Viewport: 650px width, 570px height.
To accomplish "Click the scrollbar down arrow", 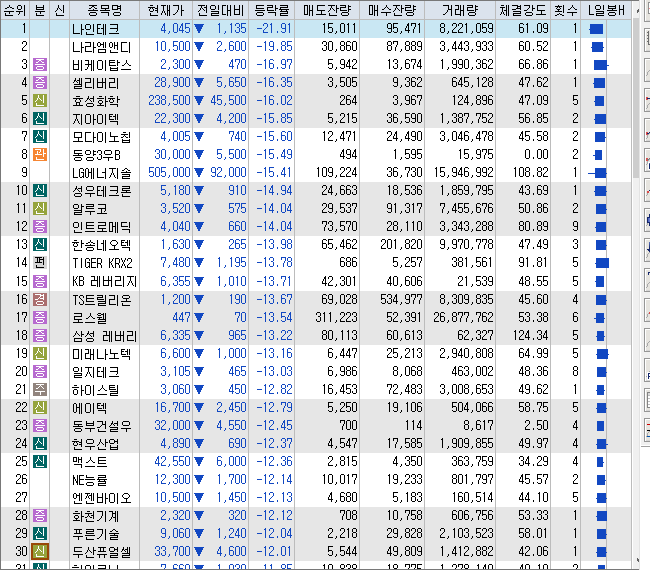I will tap(638, 562).
